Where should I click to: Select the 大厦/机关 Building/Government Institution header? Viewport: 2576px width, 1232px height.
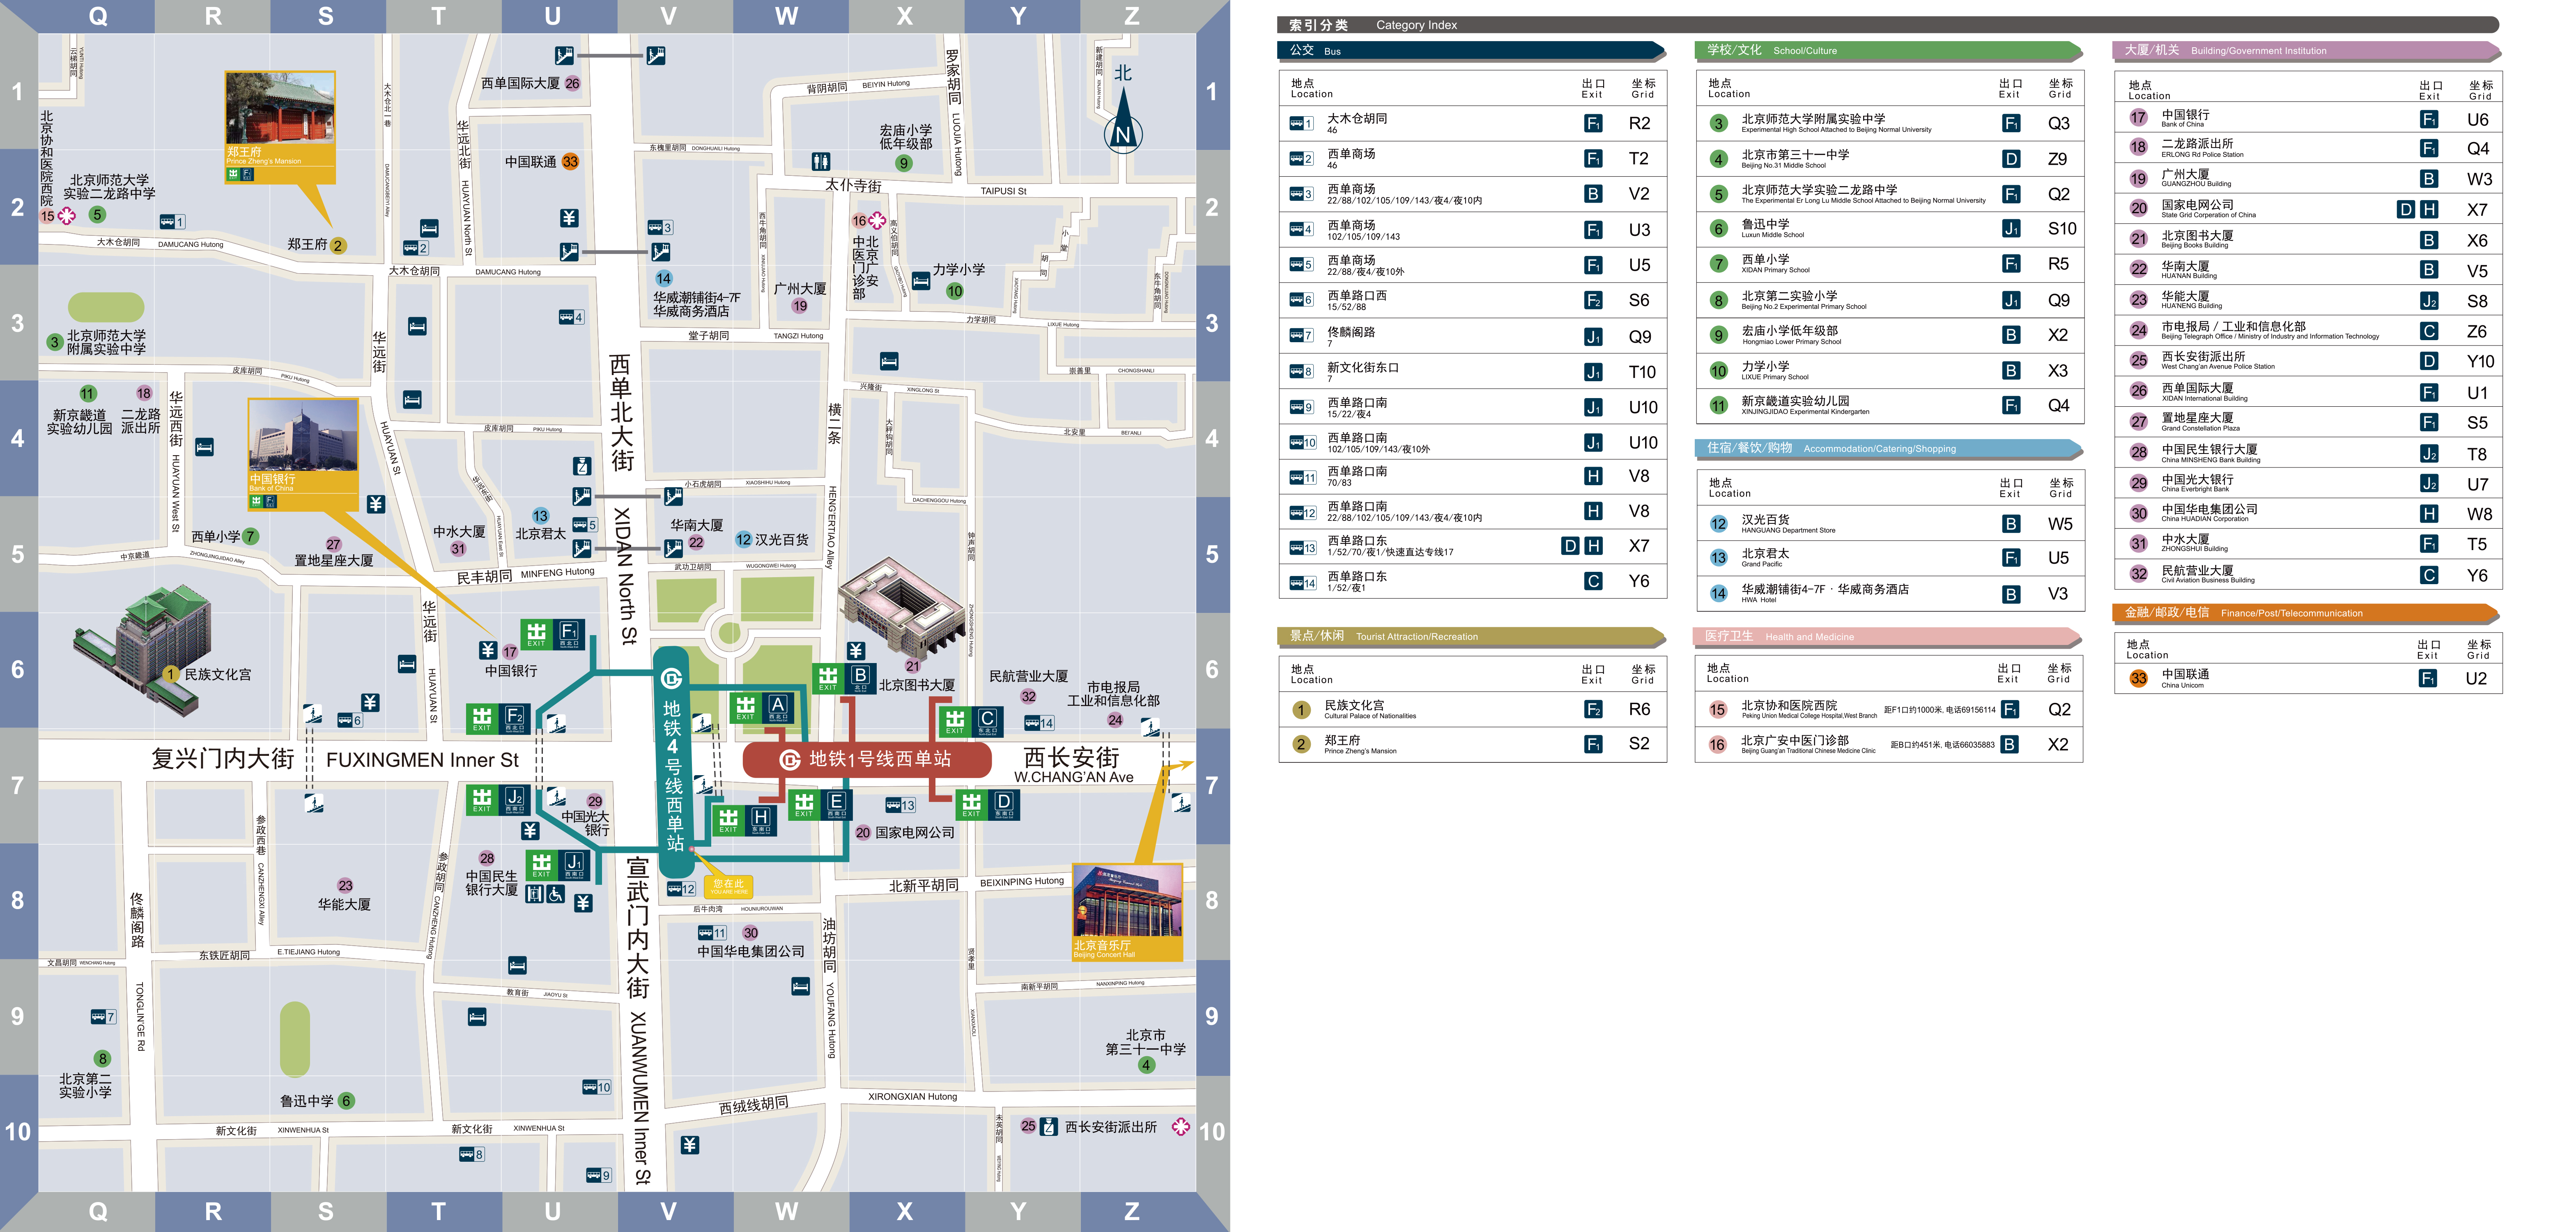click(2307, 50)
